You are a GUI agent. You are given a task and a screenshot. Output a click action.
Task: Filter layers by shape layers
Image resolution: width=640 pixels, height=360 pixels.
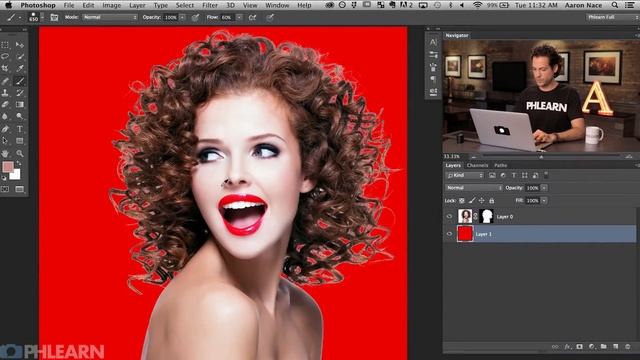(x=524, y=176)
